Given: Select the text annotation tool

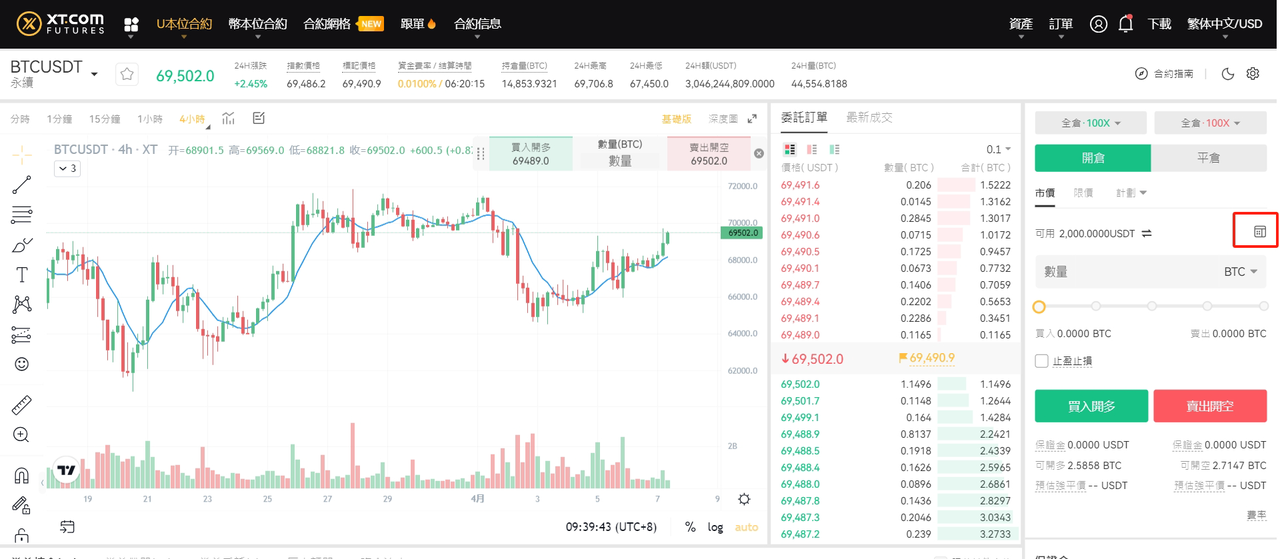Looking at the screenshot, I should pyautogui.click(x=21, y=275).
